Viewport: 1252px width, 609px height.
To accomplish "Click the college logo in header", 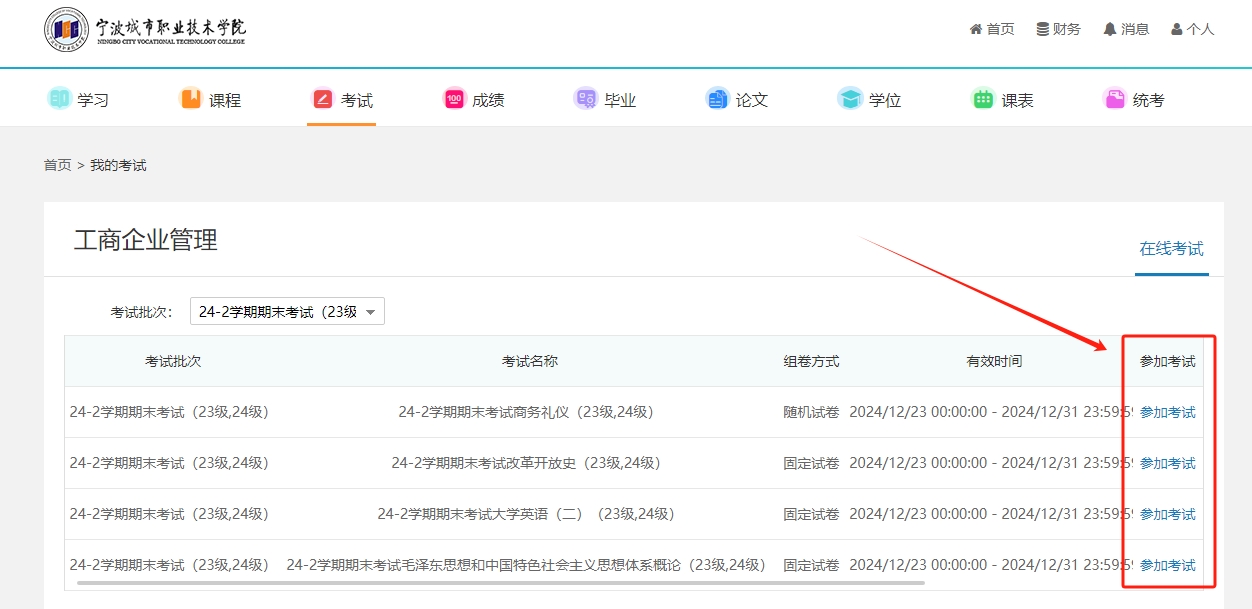I will click(145, 29).
